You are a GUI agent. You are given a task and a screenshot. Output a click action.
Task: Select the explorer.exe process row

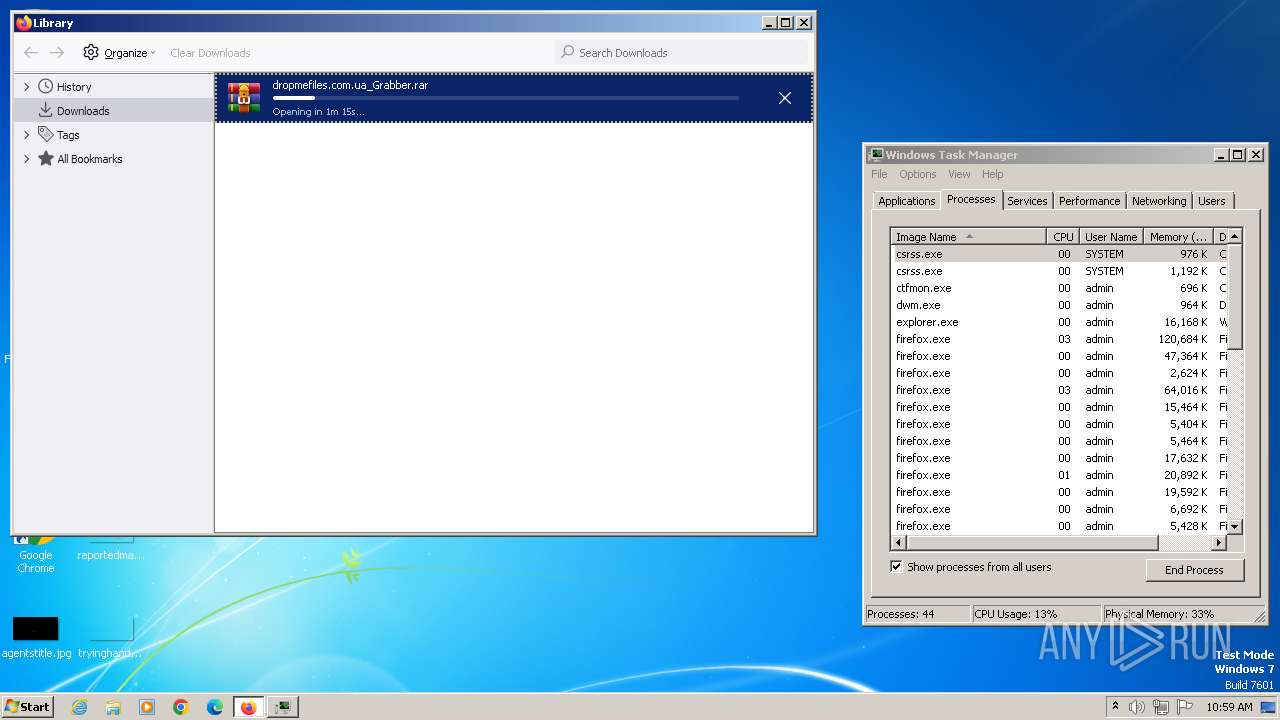(1059, 322)
